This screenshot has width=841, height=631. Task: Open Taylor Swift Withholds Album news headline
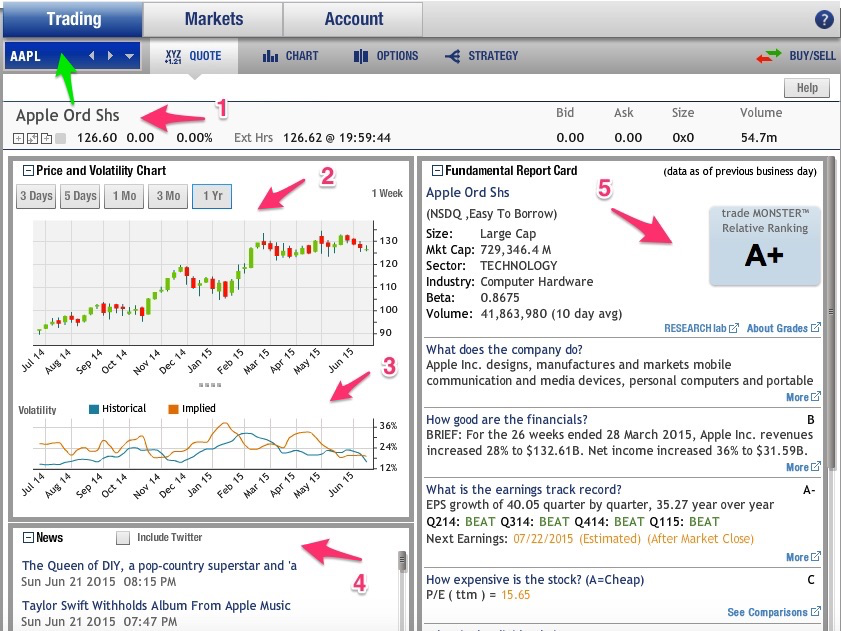pos(156,606)
